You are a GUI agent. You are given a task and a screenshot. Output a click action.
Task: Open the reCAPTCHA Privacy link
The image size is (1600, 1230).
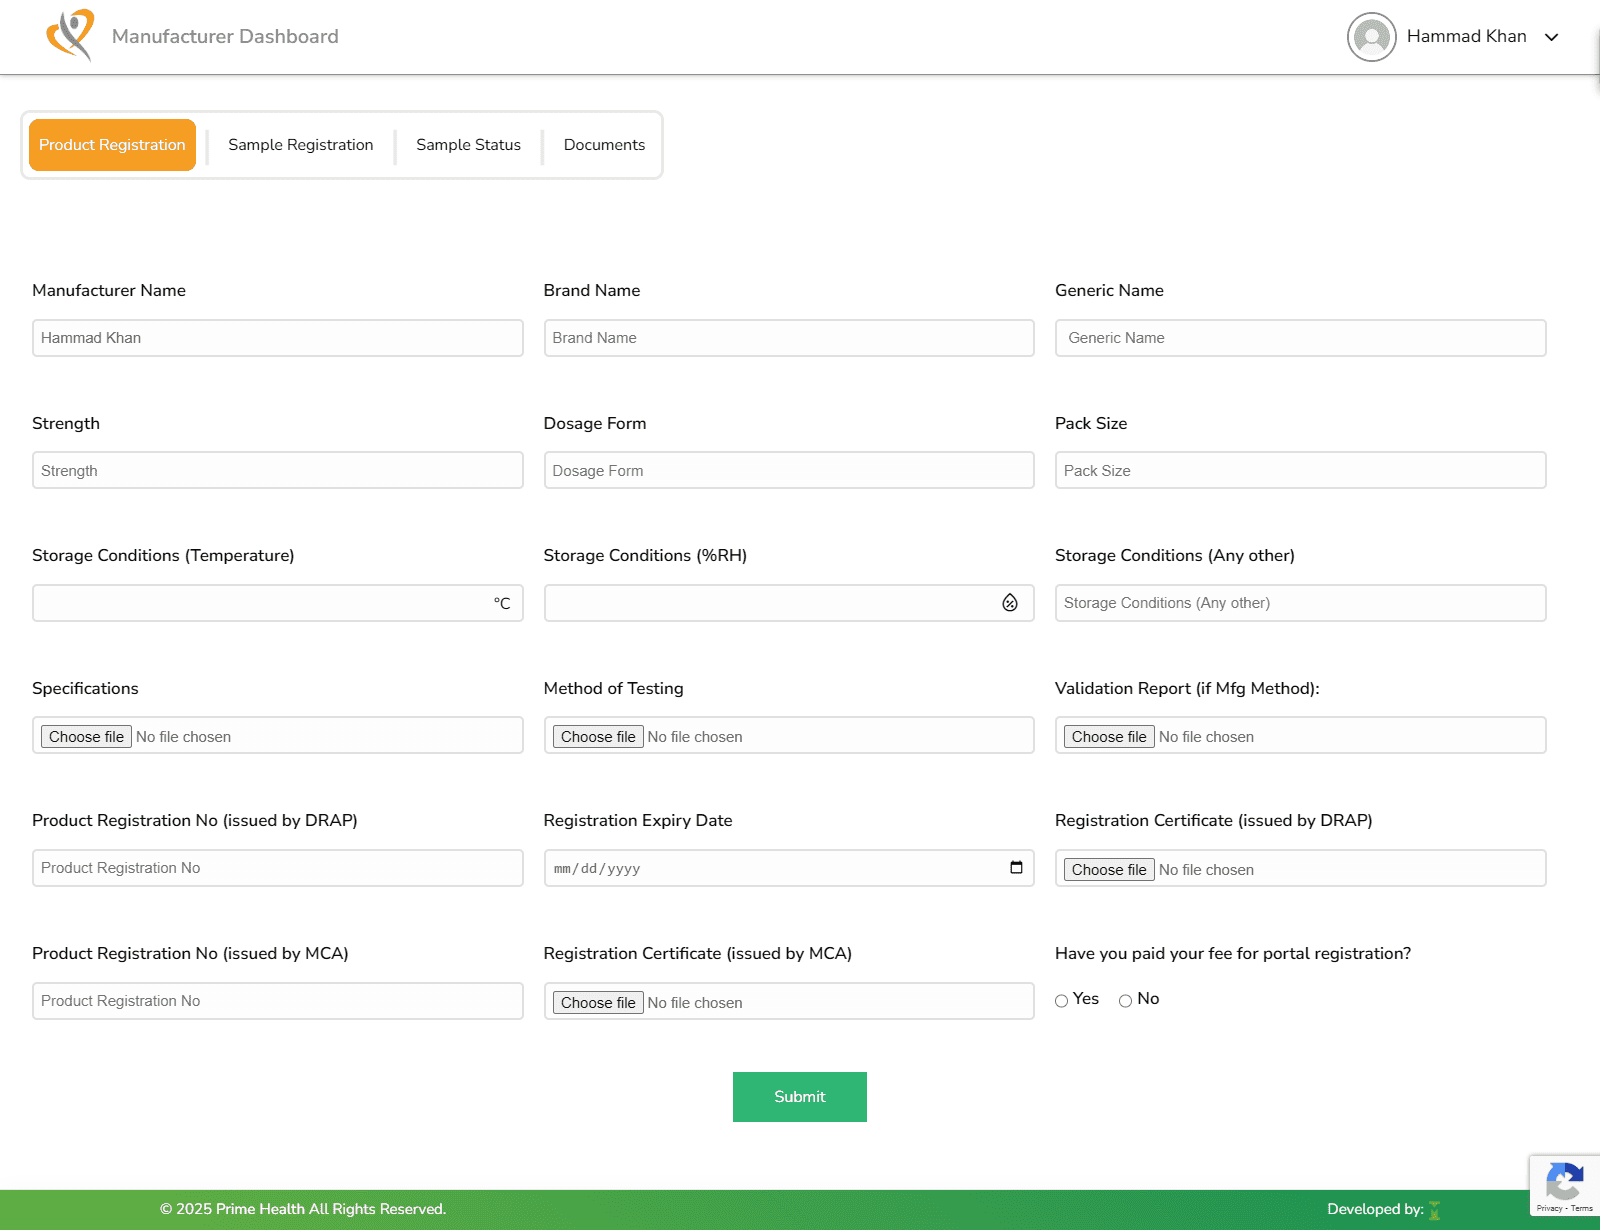coord(1549,1209)
